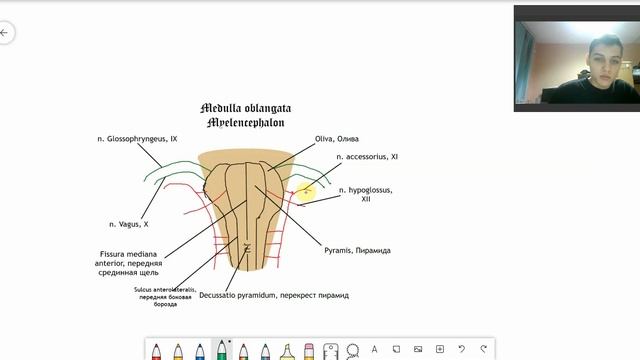Select the blue pen tool
Viewport: 640px width, 360px height.
(x=200, y=351)
